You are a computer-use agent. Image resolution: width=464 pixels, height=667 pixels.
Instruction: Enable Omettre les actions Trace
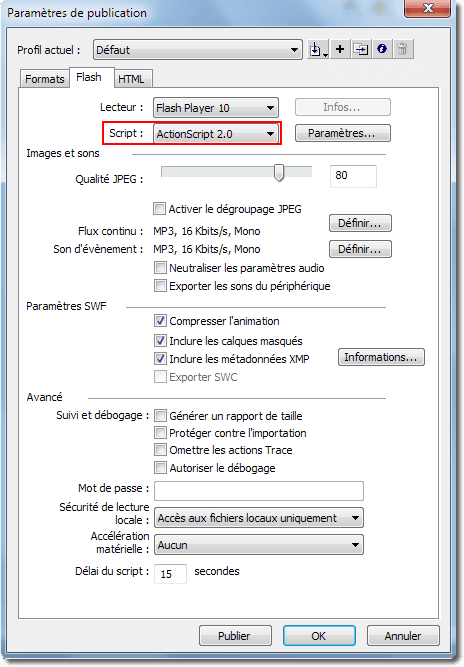[x=160, y=450]
